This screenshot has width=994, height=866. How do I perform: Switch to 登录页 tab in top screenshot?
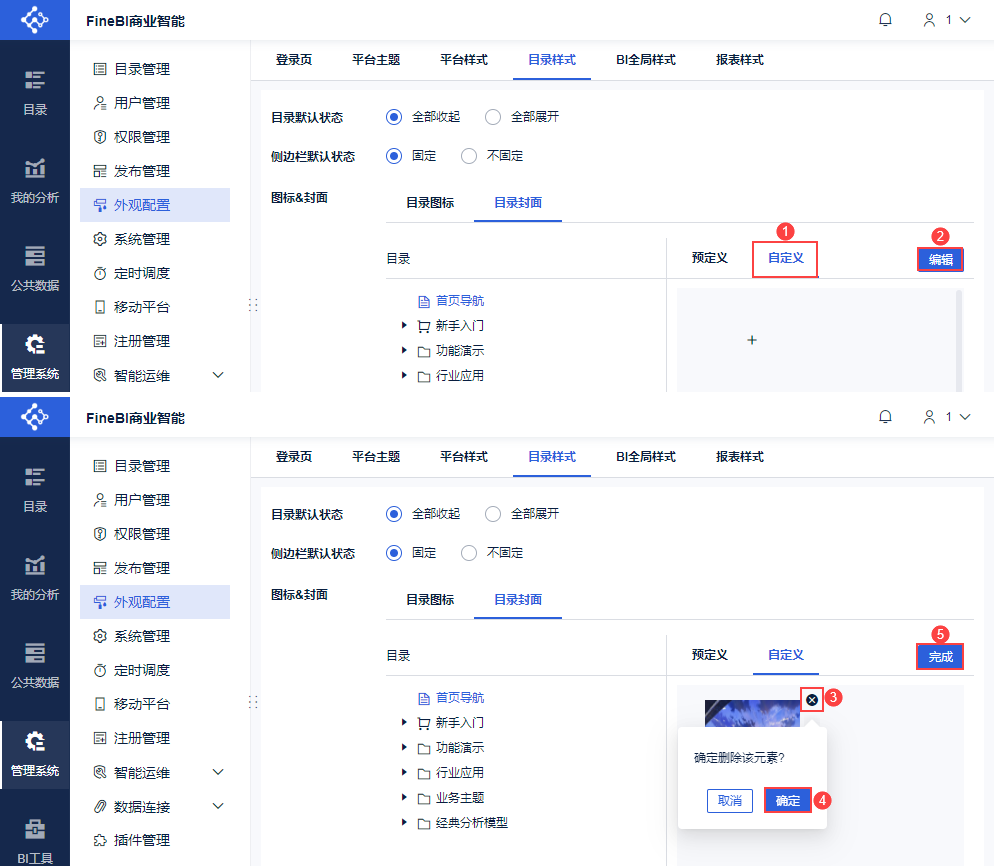pyautogui.click(x=294, y=60)
